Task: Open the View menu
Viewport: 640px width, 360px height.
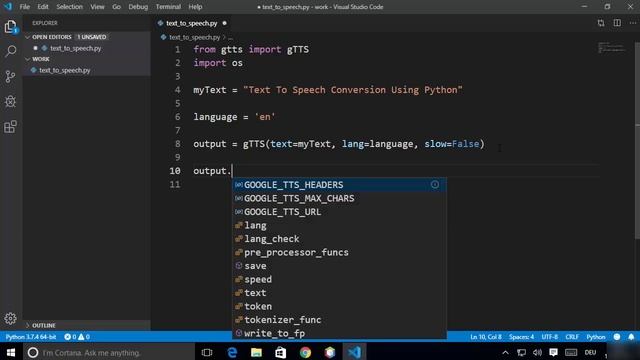Action: click(97, 7)
